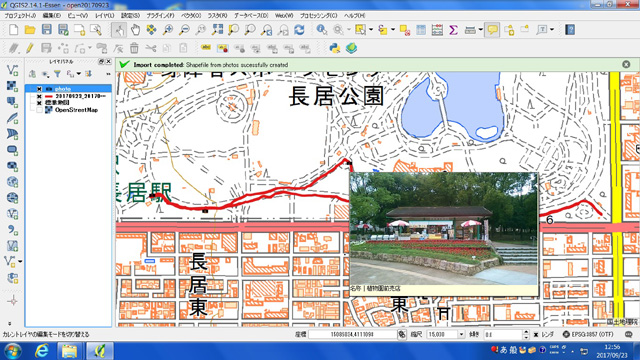The height and width of the screenshot is (360, 640).
Task: Activate the Zoom In magnifier tool
Action: pos(168,30)
